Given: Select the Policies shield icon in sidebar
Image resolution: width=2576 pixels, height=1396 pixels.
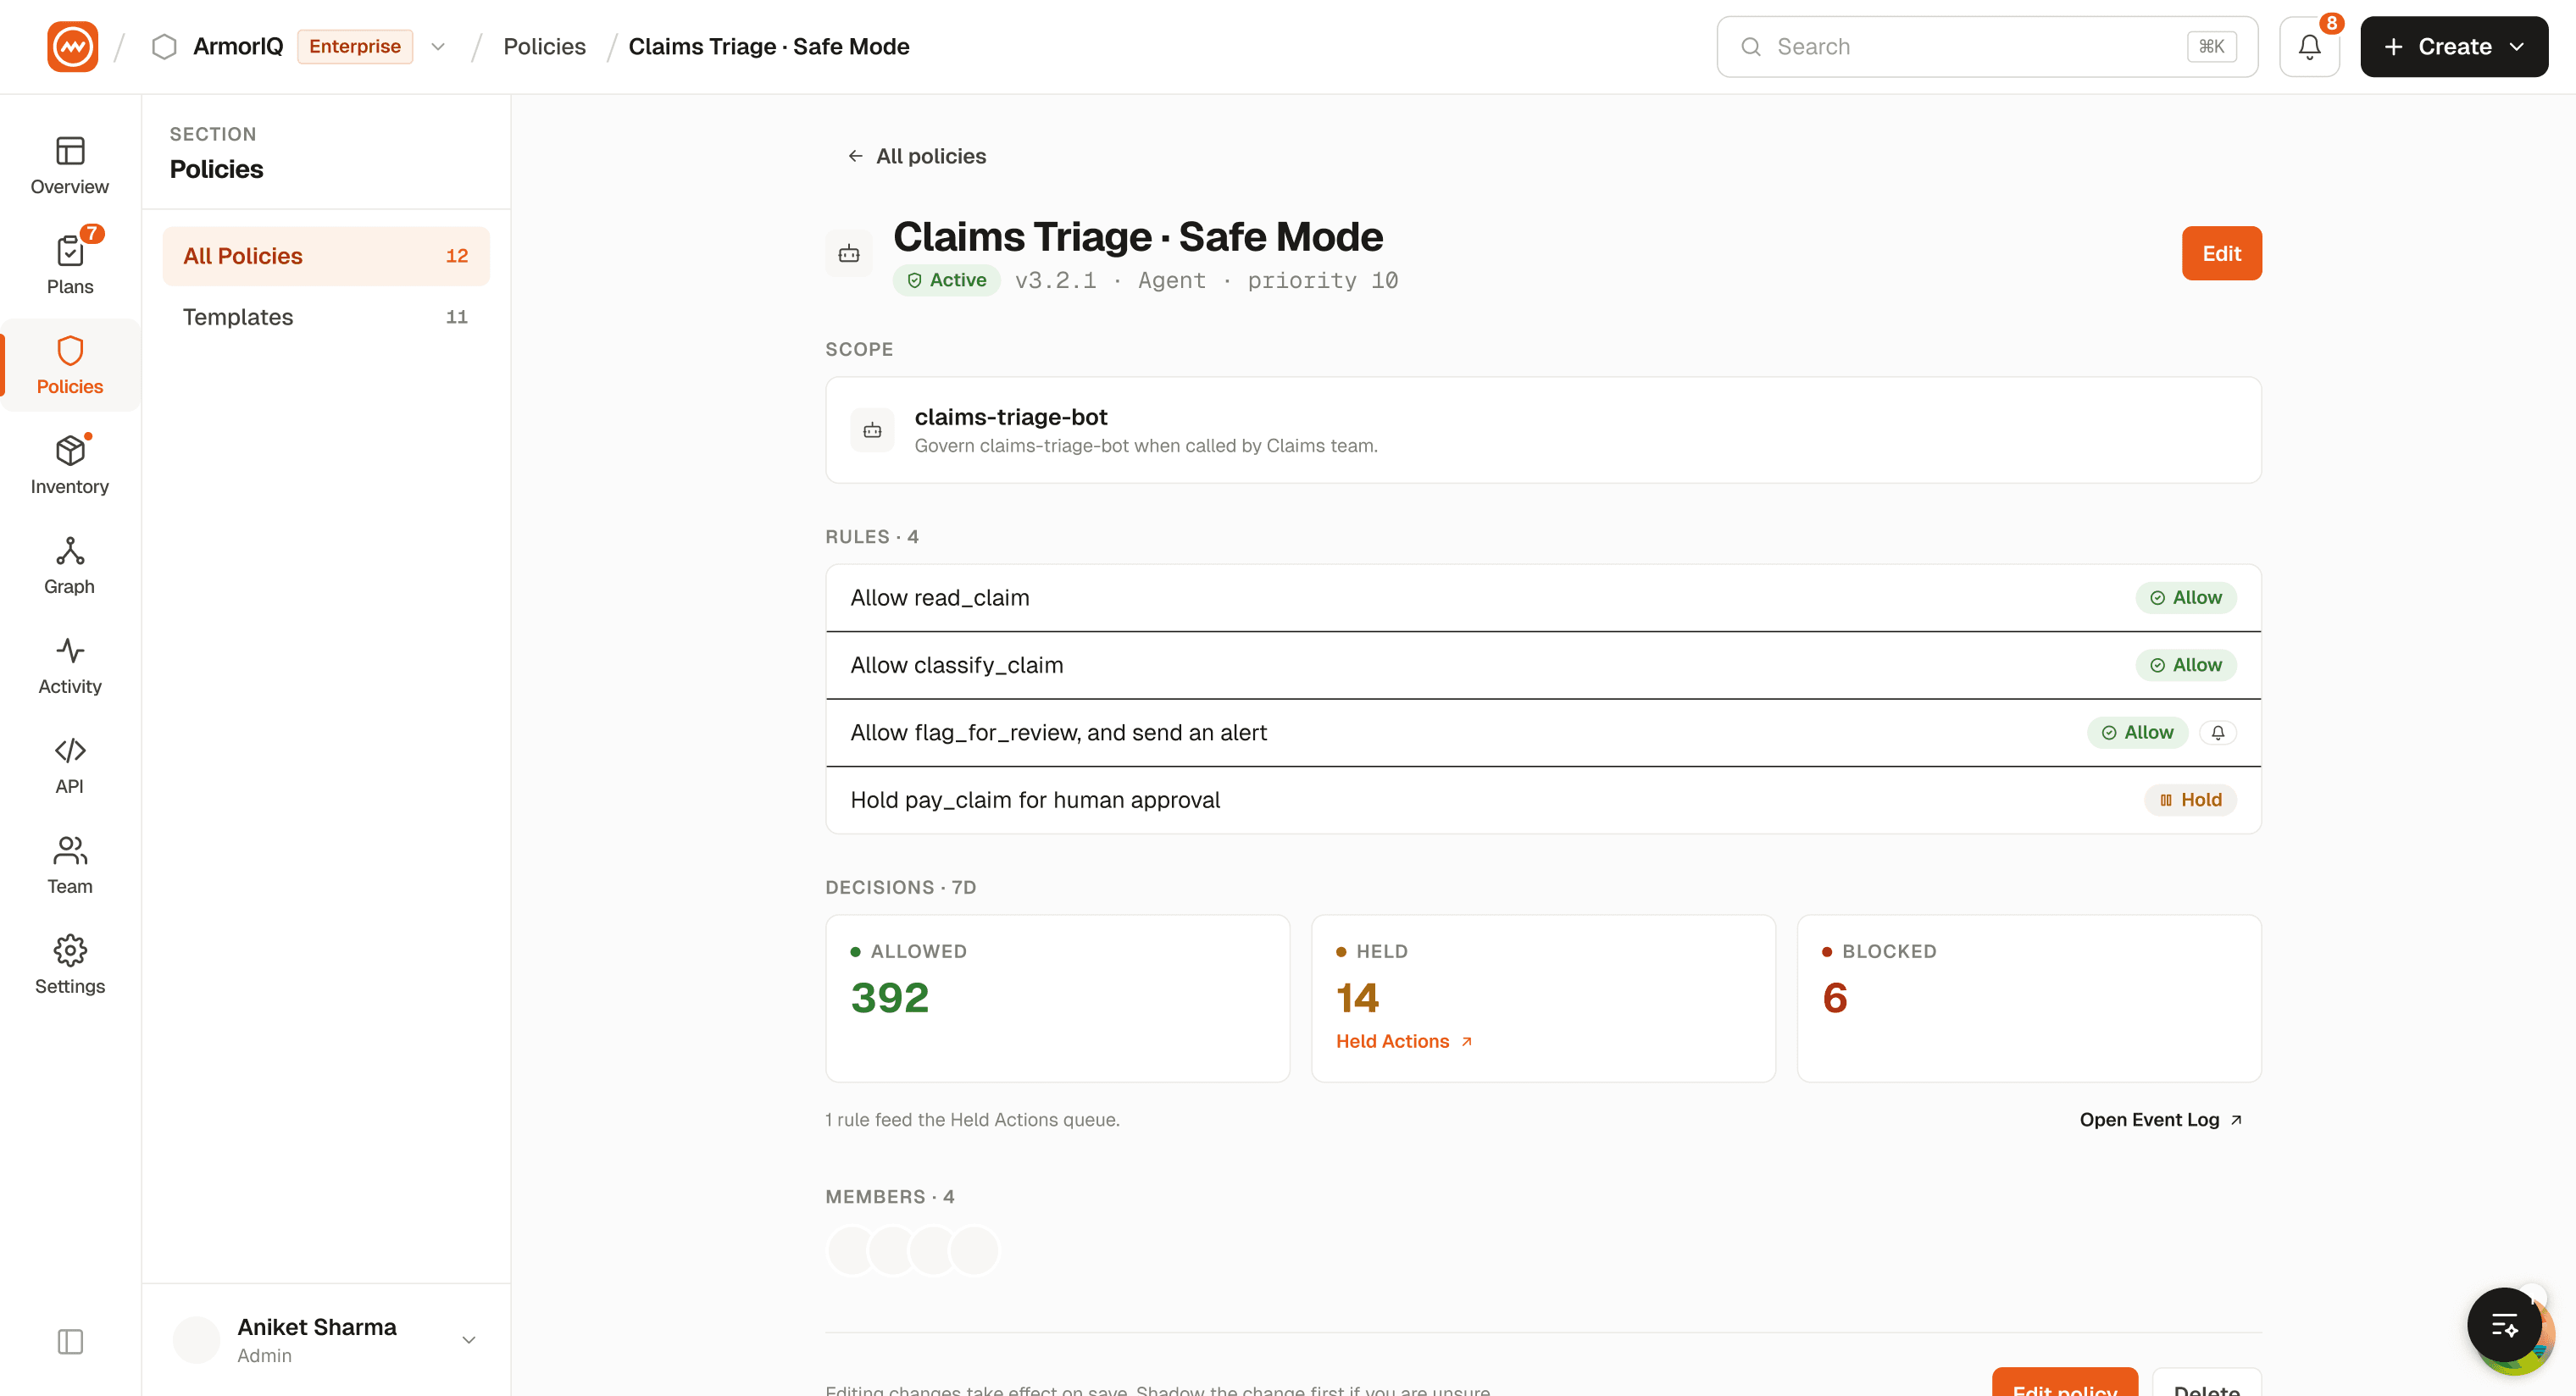Looking at the screenshot, I should [x=70, y=351].
